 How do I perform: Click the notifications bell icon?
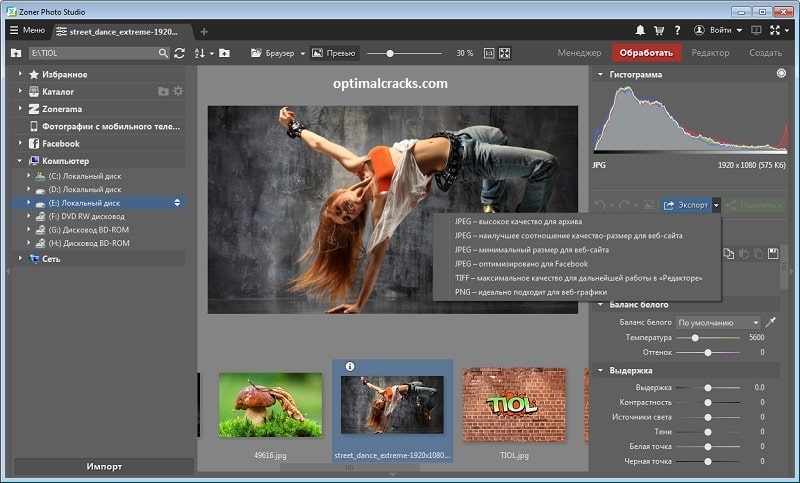pos(640,31)
